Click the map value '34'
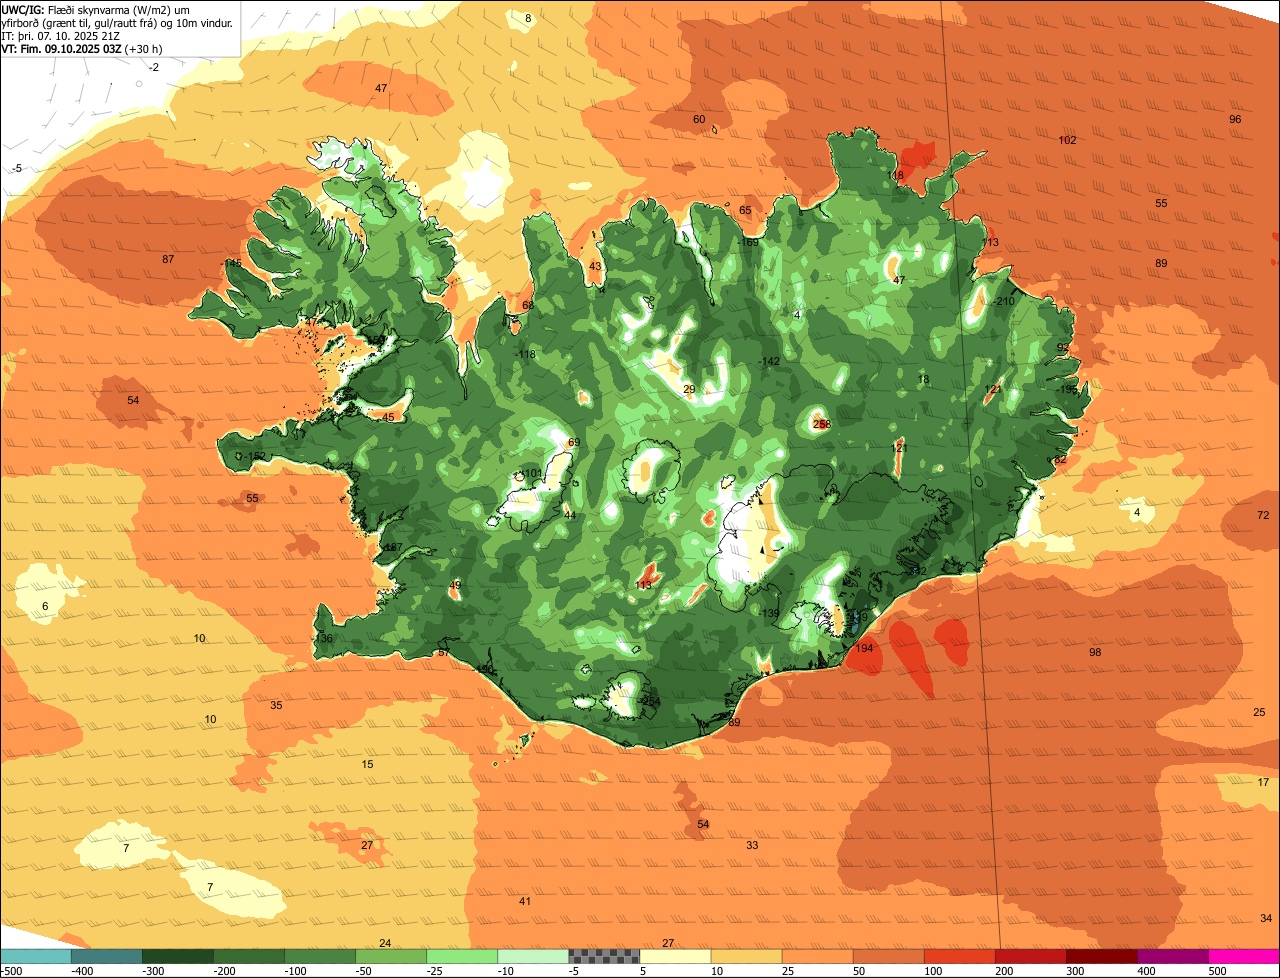The width and height of the screenshot is (1280, 978). [1266, 918]
